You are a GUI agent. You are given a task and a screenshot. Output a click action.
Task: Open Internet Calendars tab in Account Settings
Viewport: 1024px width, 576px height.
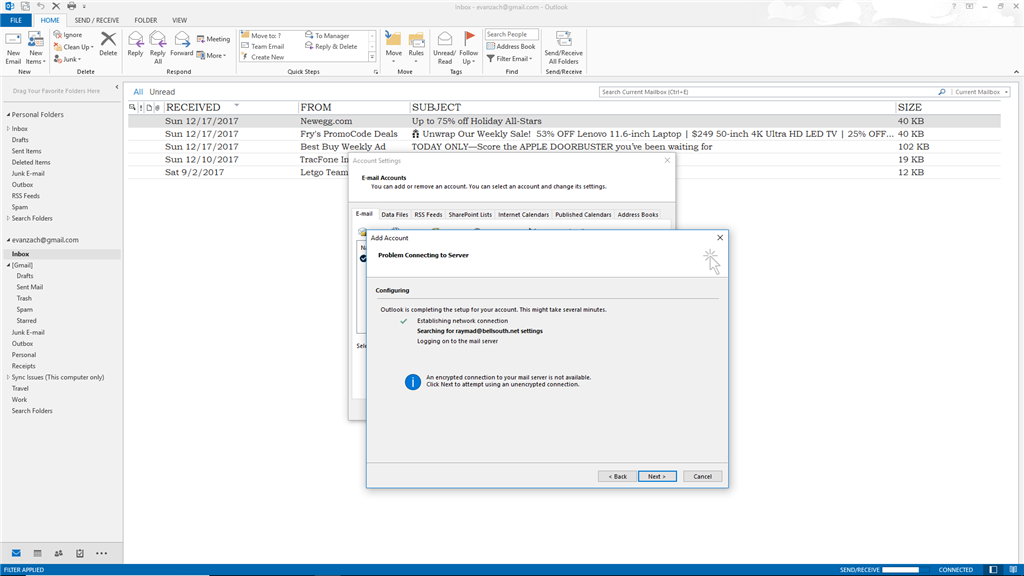point(523,214)
